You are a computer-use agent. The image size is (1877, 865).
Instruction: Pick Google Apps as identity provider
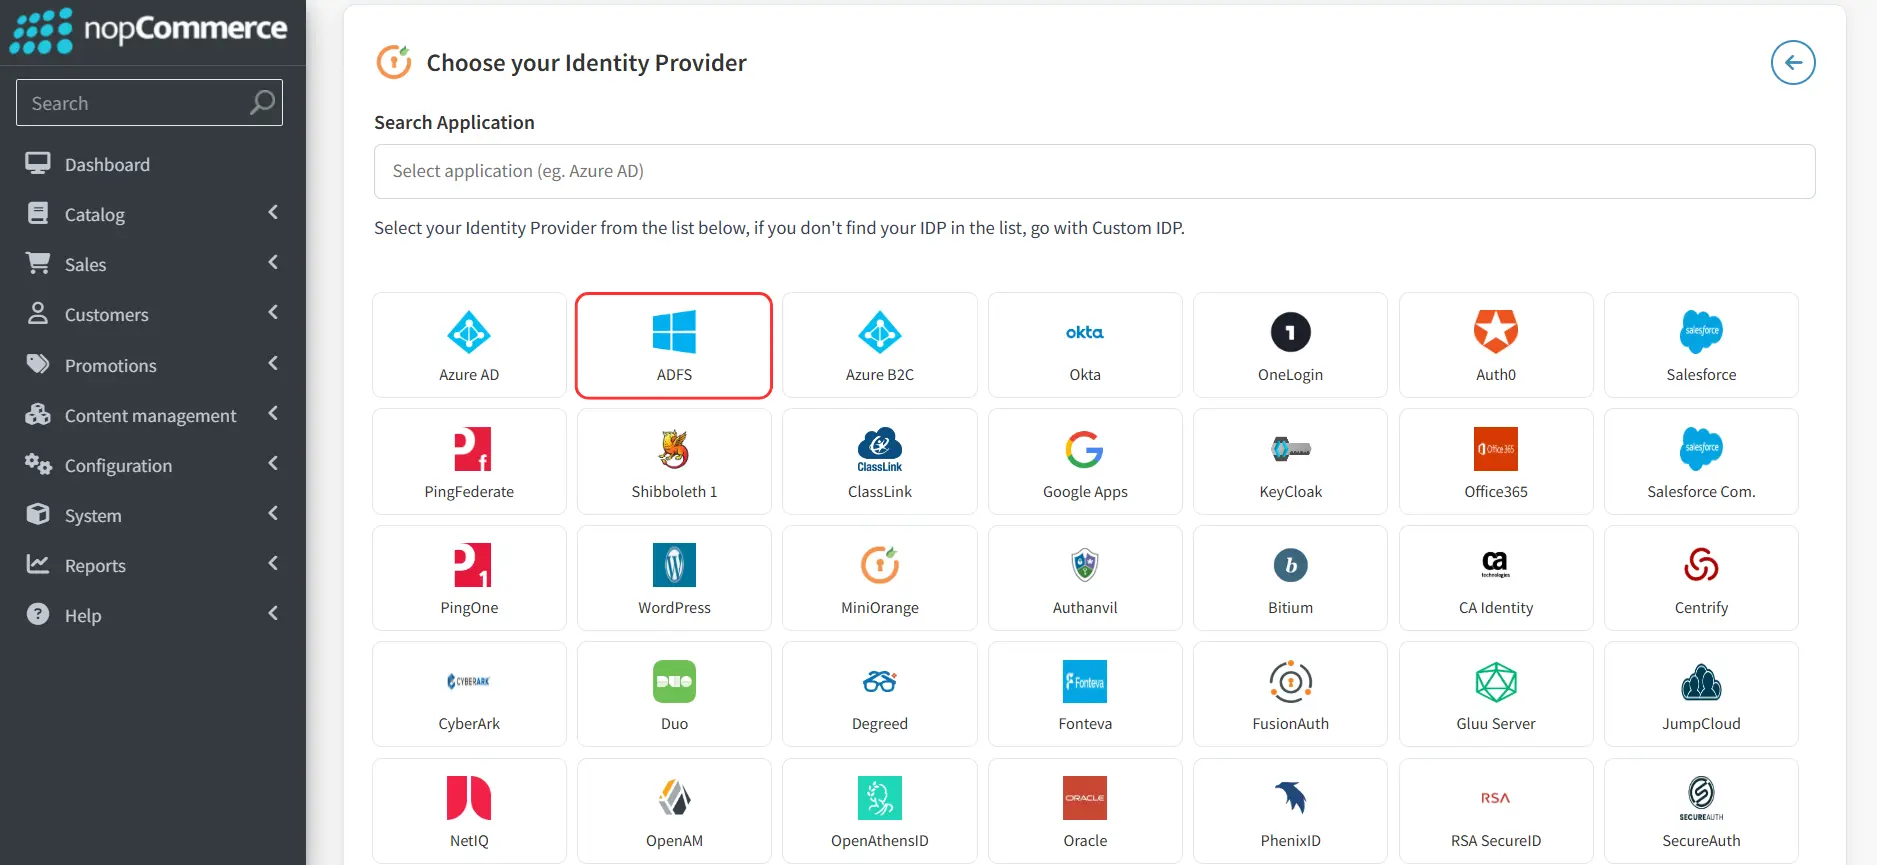[x=1085, y=461]
